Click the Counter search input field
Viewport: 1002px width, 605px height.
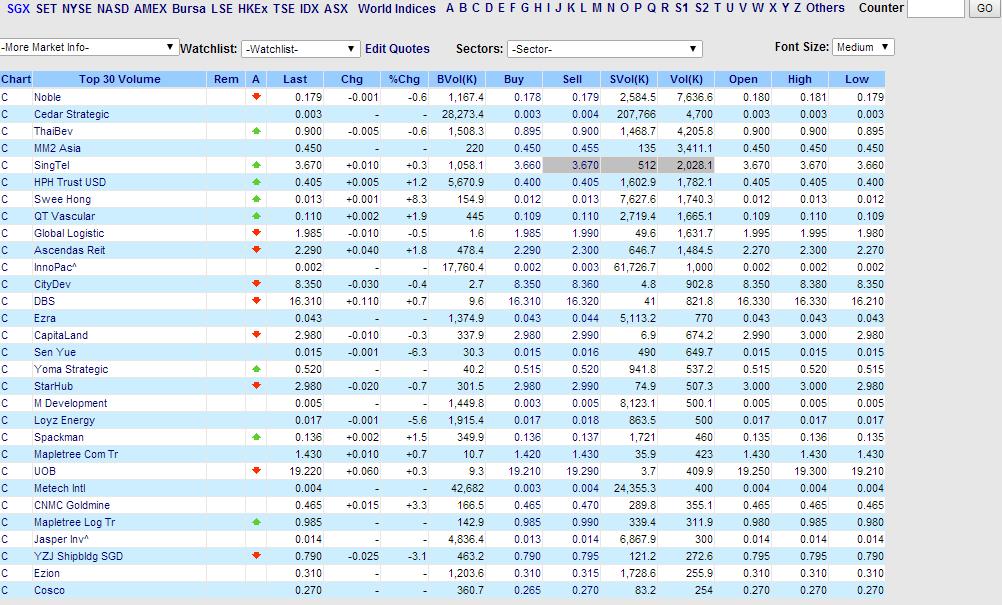(x=936, y=8)
